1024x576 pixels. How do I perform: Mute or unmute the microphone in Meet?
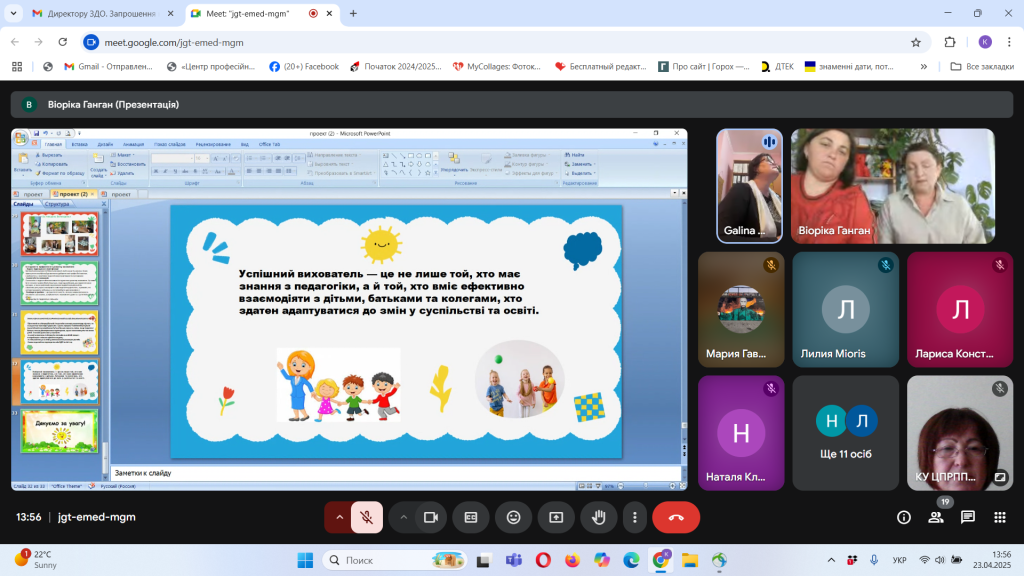tap(366, 517)
